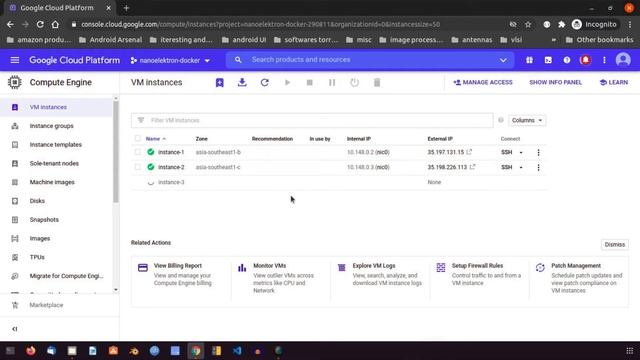Open more actions for instance-2
Image resolution: width=640 pixels, height=360 pixels.
pyautogui.click(x=538, y=167)
